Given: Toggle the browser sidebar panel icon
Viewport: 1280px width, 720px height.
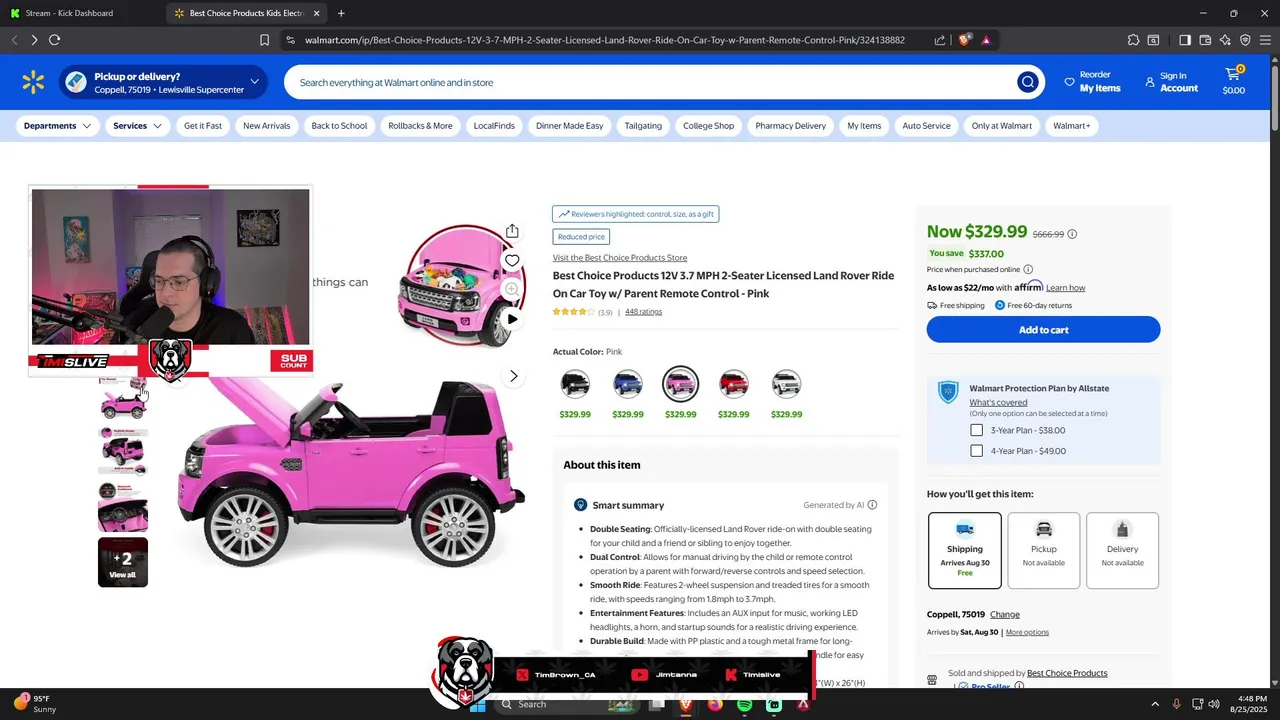Looking at the screenshot, I should tap(1185, 40).
